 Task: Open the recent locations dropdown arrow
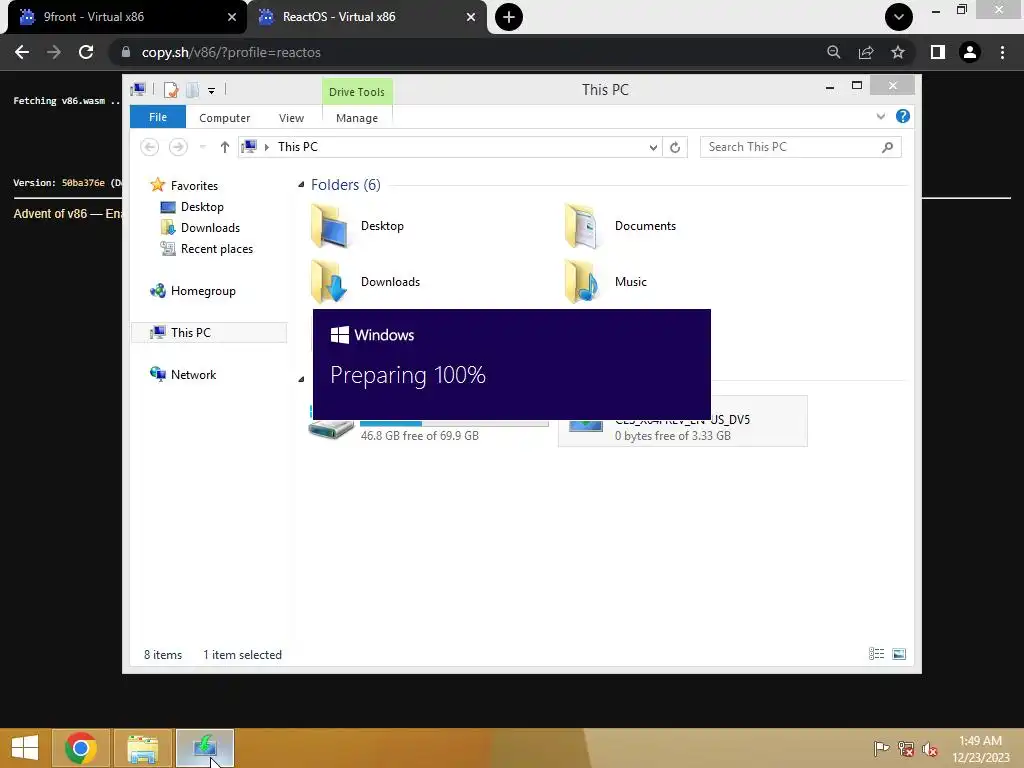202,147
